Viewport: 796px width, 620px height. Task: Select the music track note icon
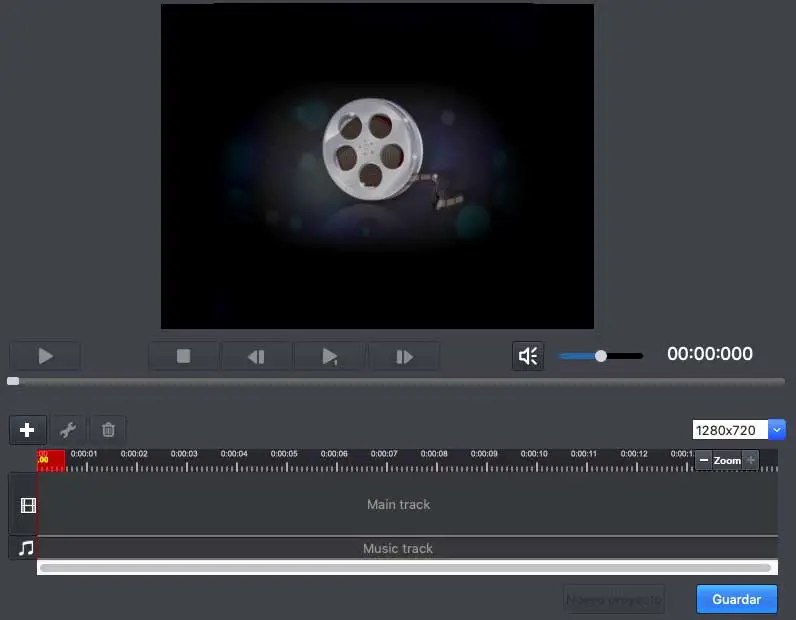(26, 548)
